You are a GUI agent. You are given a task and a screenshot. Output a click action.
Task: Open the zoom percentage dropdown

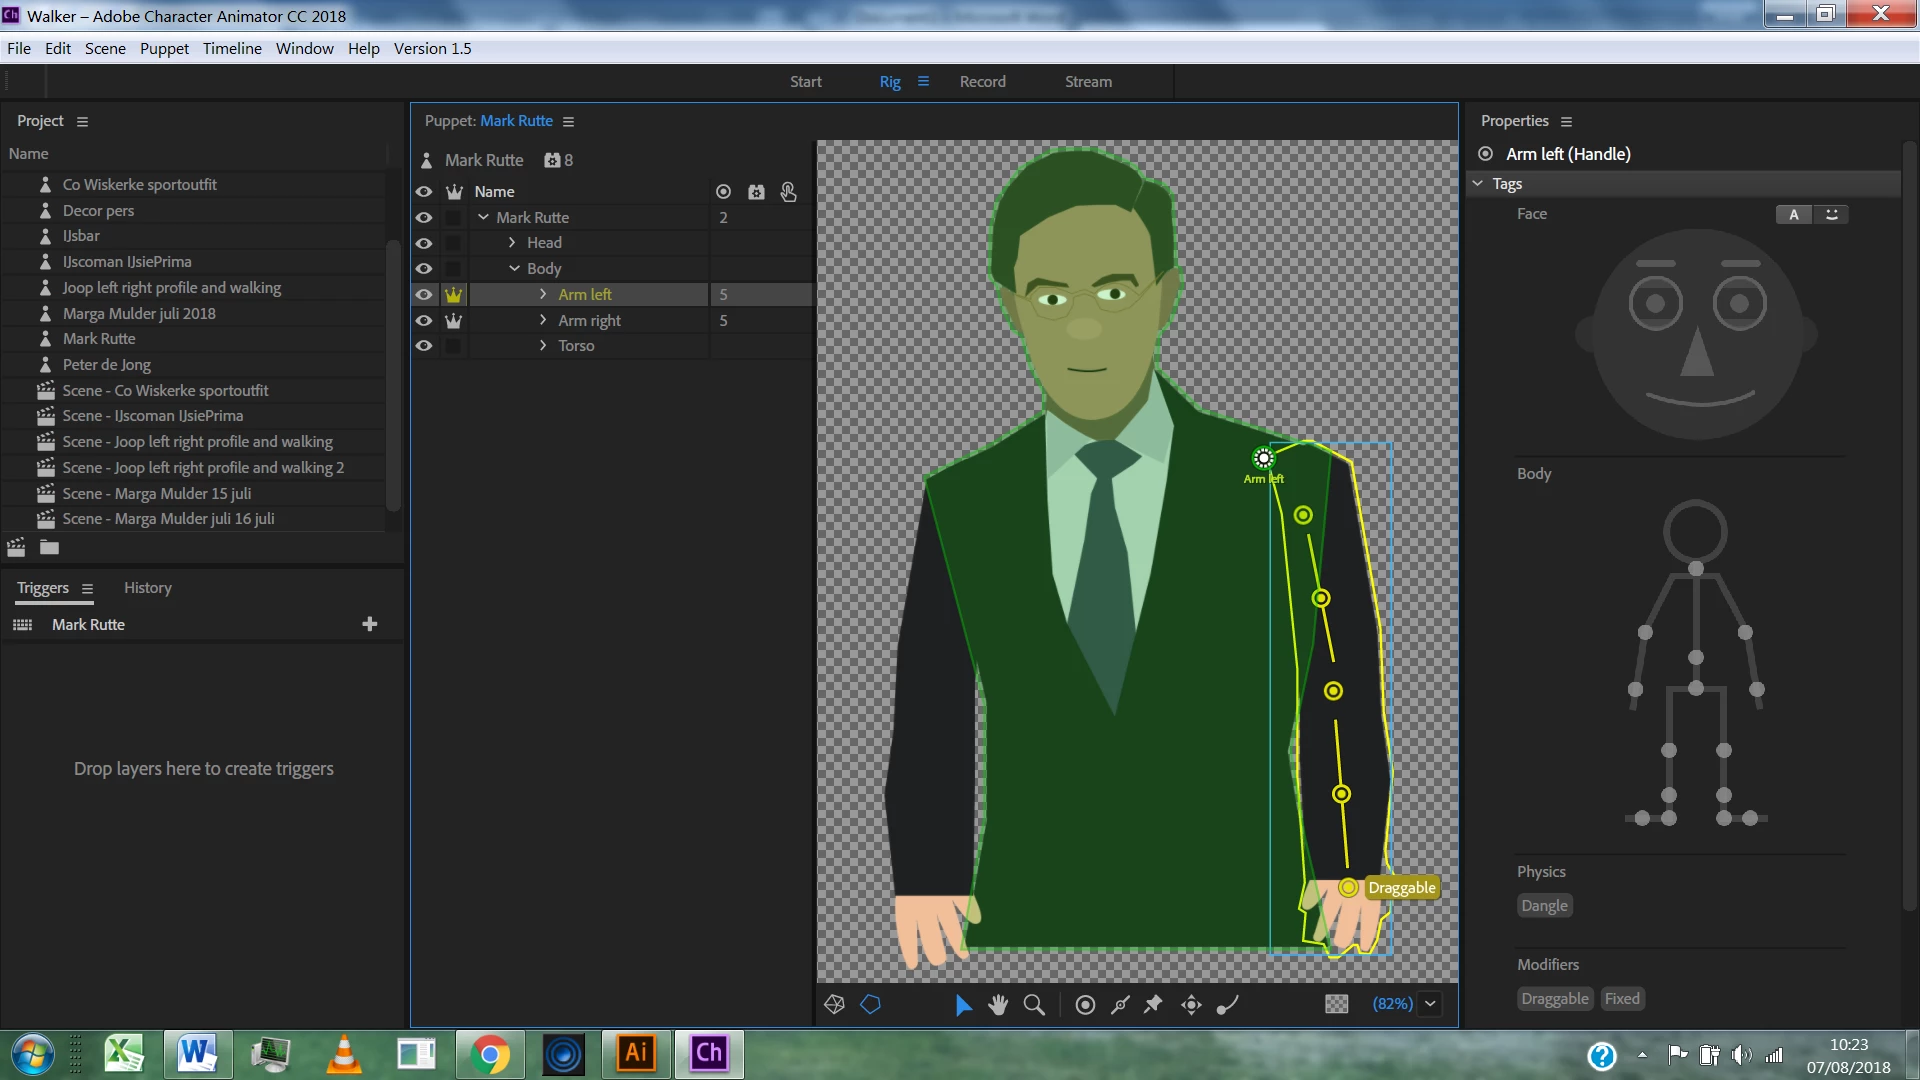coord(1431,1004)
